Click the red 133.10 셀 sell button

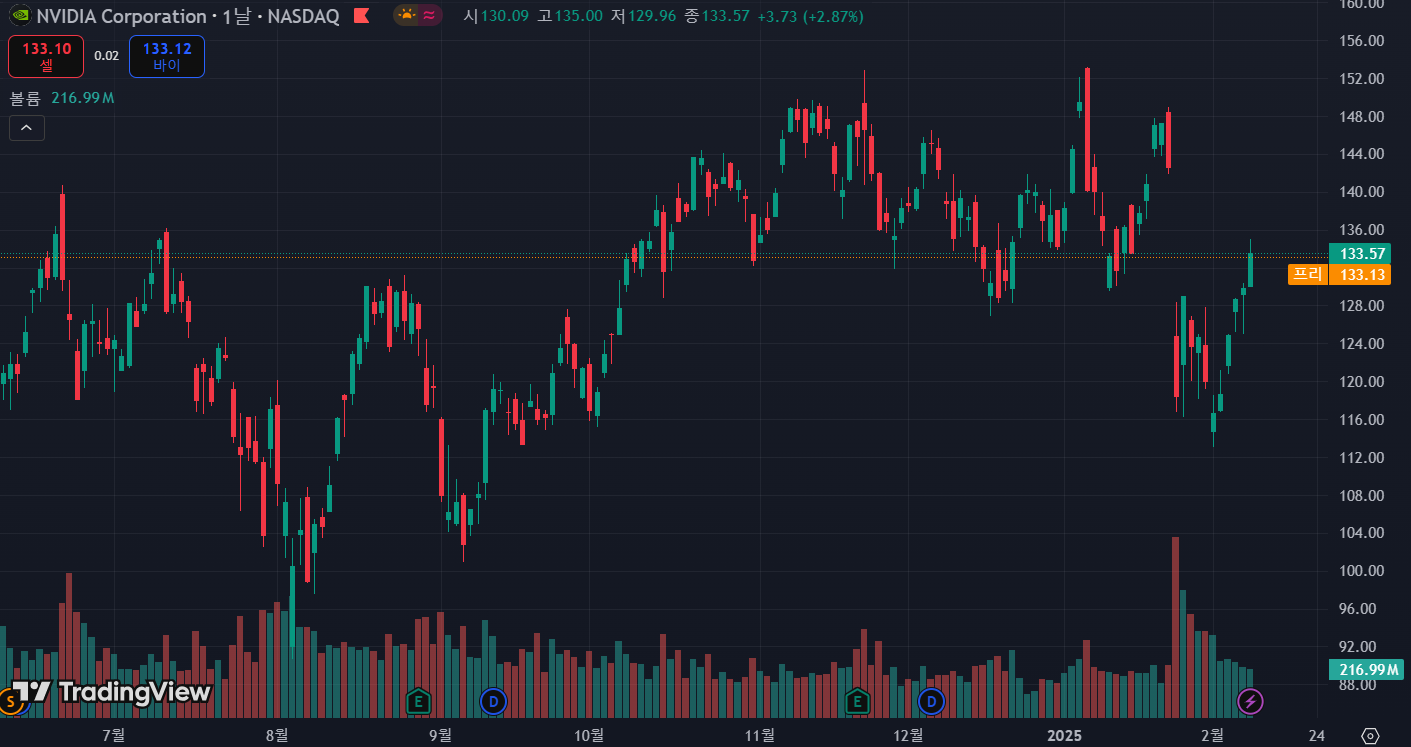[46, 56]
